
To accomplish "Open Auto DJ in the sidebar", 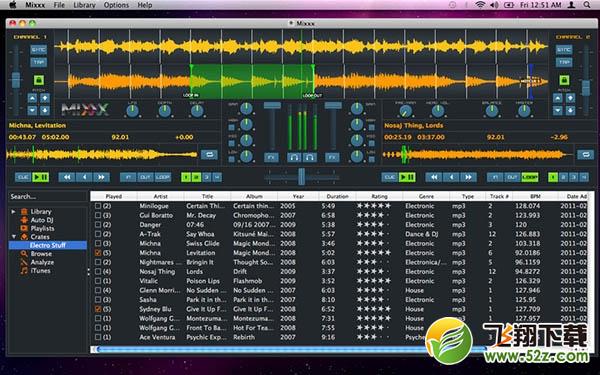I will 42,220.
